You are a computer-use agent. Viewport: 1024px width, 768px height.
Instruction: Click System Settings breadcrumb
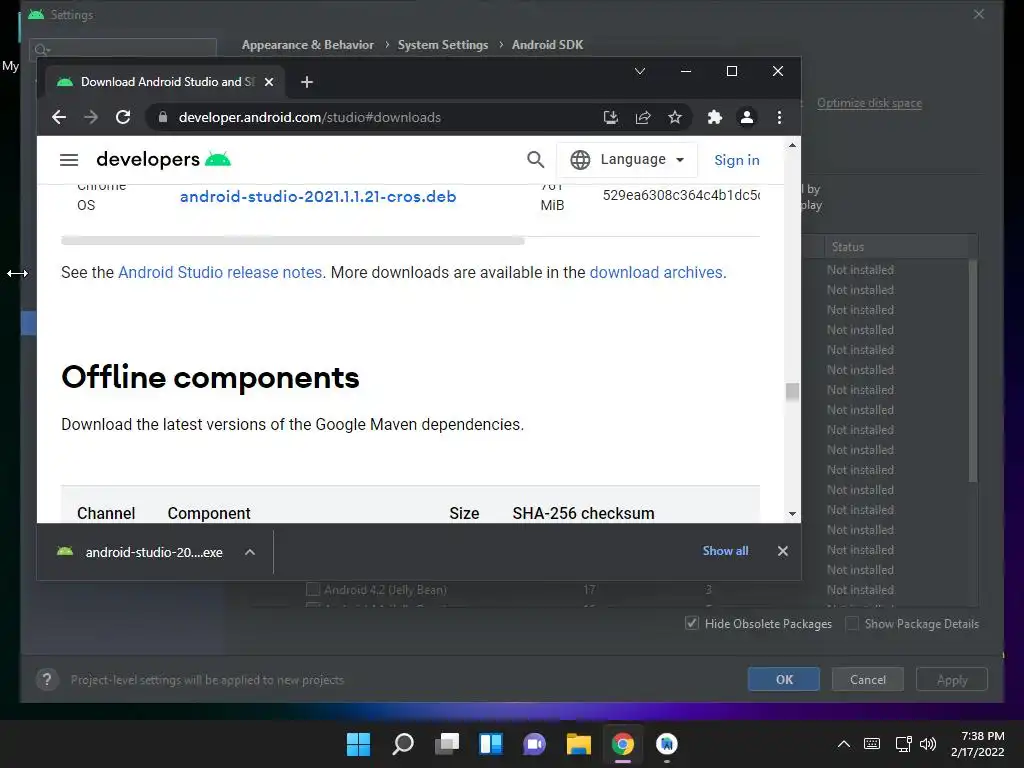tap(443, 45)
